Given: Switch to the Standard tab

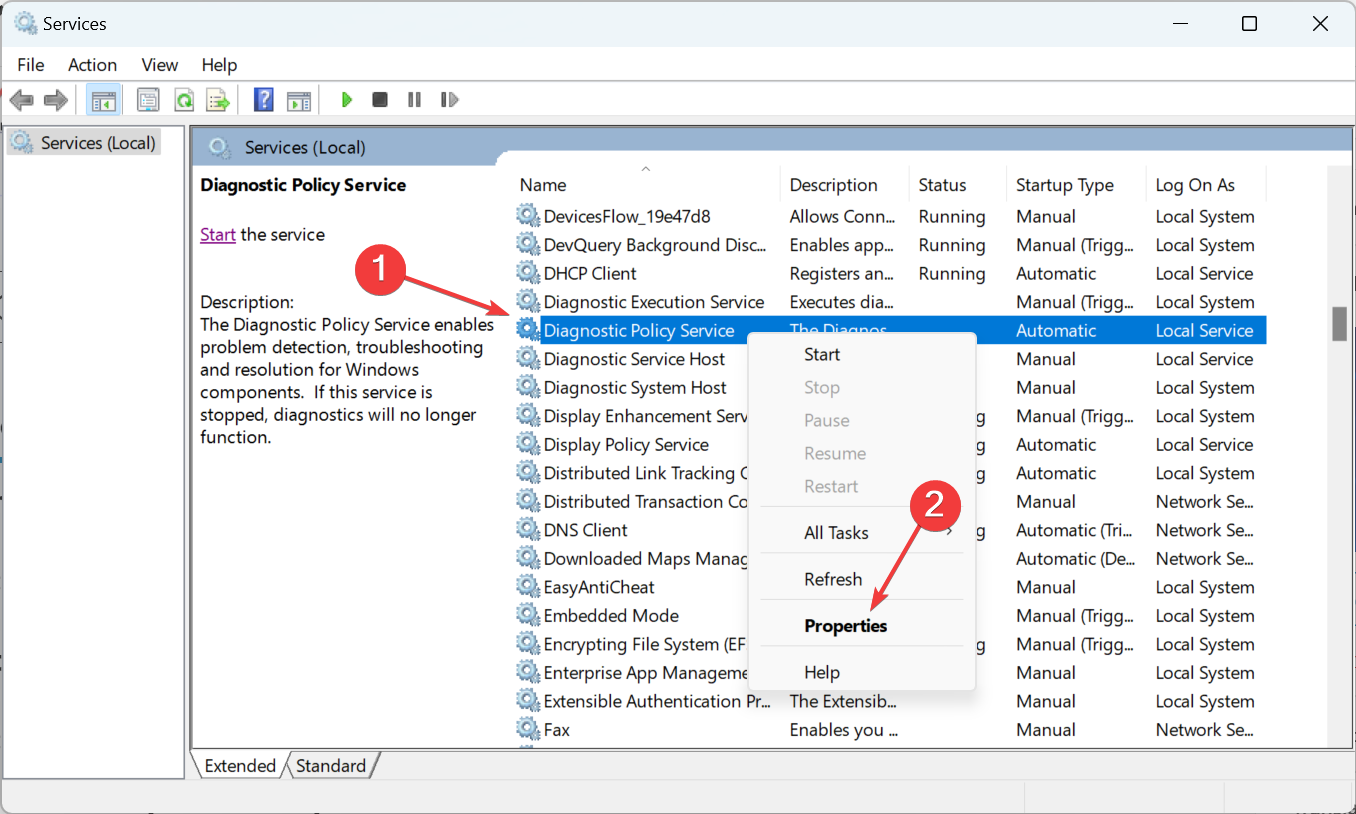Looking at the screenshot, I should click(x=331, y=765).
